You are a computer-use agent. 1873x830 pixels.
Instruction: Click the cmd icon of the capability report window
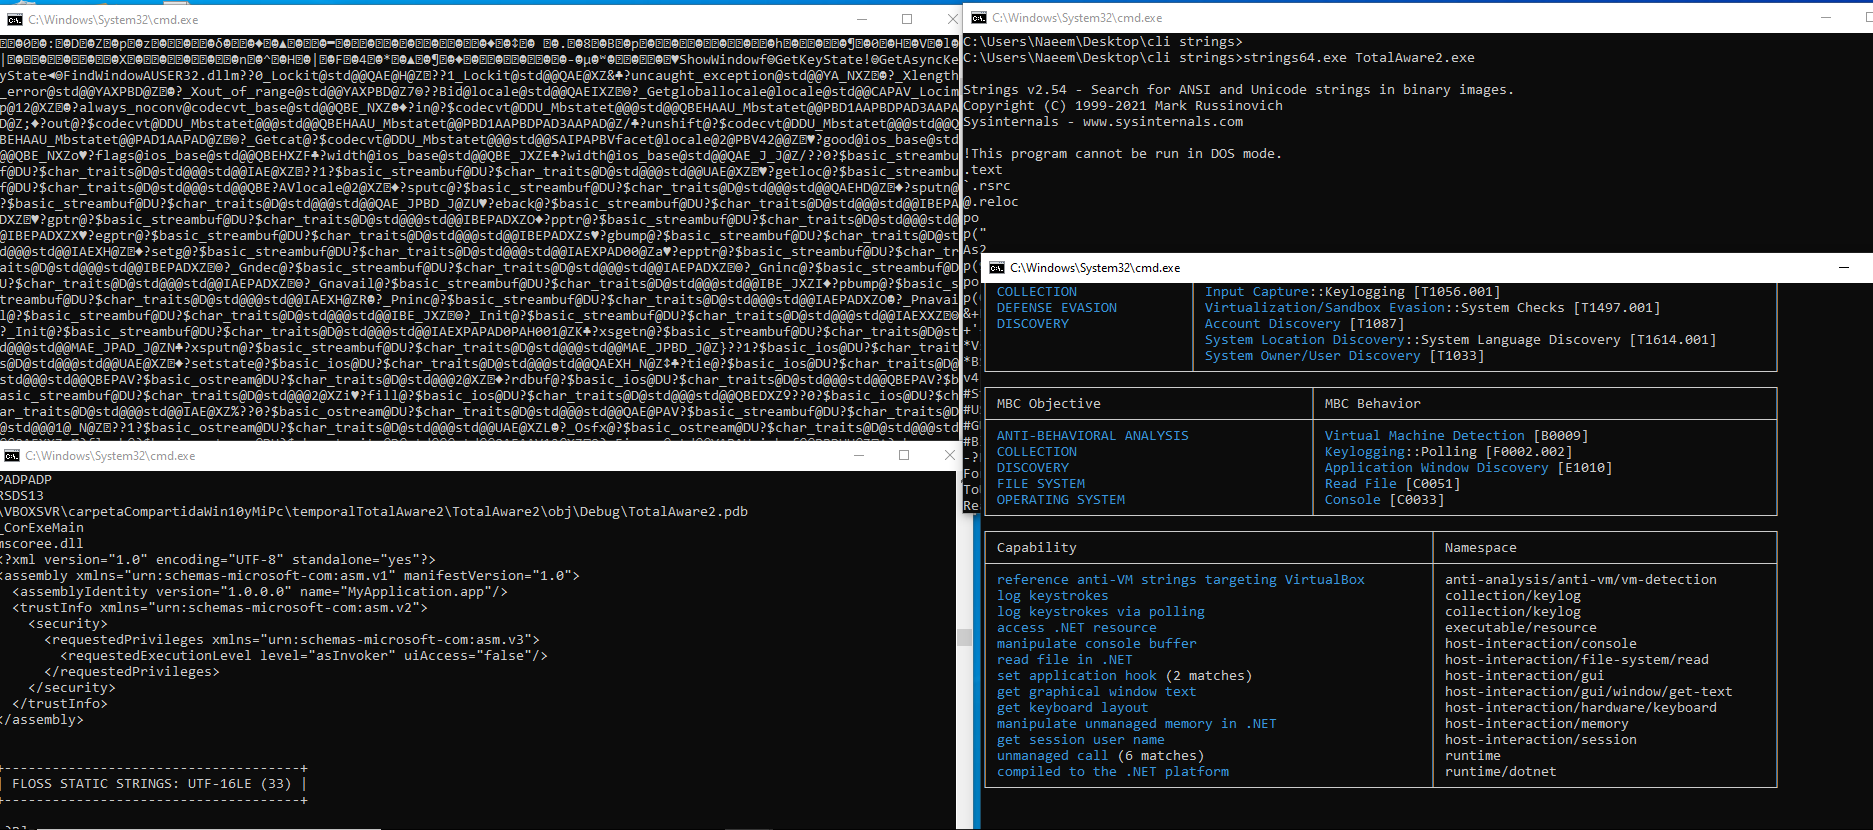coord(997,268)
